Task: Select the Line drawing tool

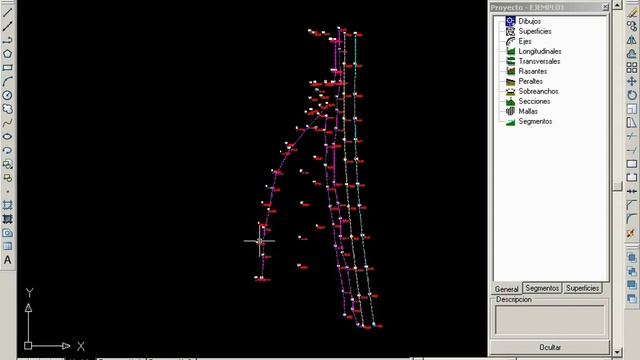Action: click(7, 12)
